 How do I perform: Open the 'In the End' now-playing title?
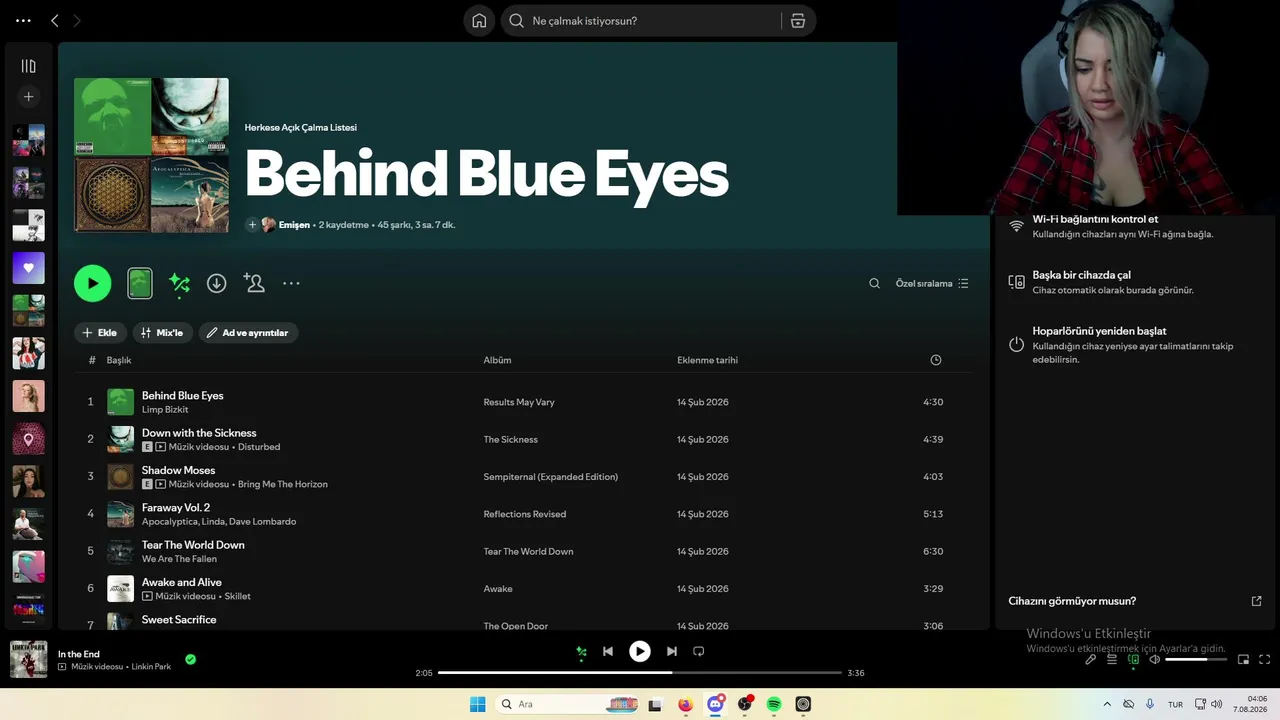coord(78,654)
